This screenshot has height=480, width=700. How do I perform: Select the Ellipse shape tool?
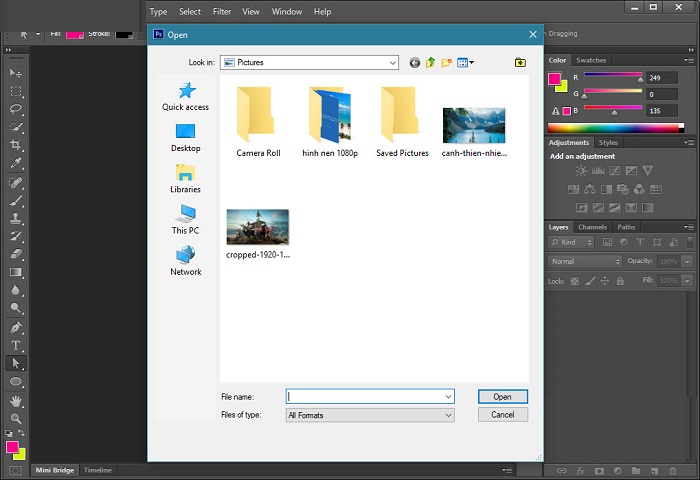[16, 382]
